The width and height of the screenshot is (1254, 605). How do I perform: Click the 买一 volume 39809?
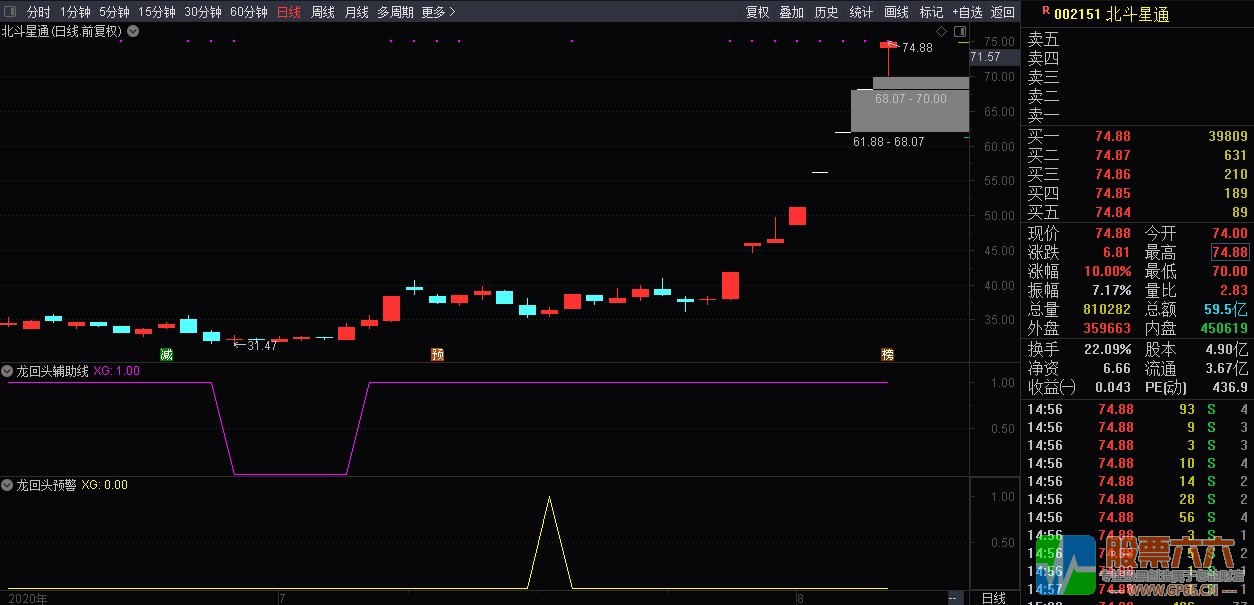(1227, 136)
